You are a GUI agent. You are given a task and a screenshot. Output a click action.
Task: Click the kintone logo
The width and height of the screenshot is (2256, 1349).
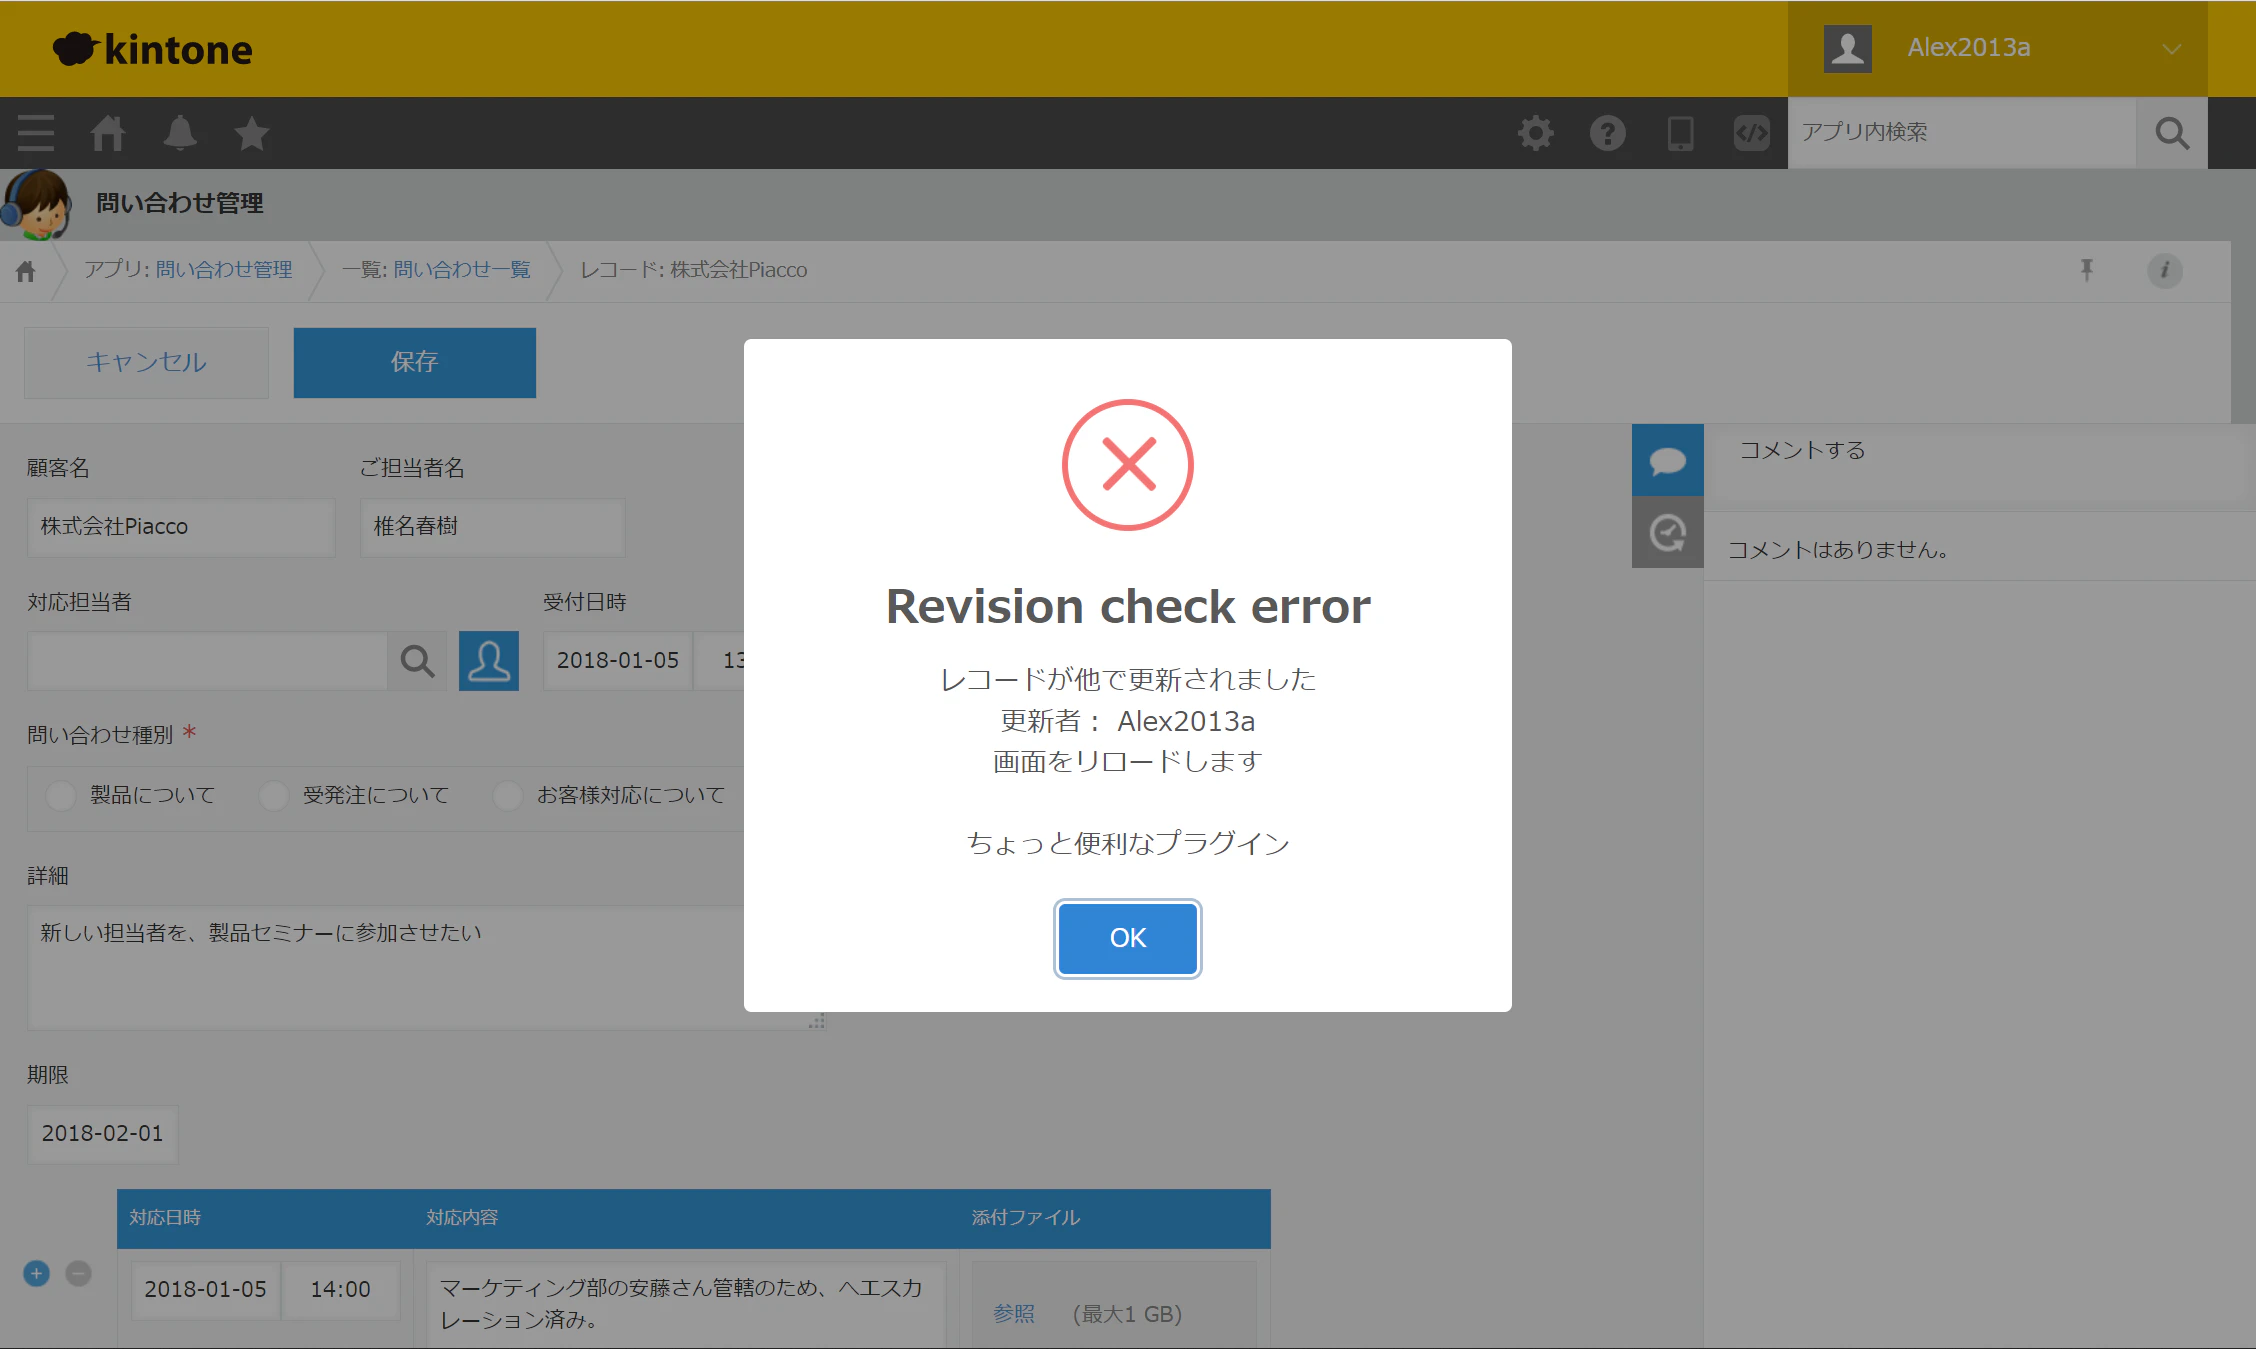pos(153,49)
